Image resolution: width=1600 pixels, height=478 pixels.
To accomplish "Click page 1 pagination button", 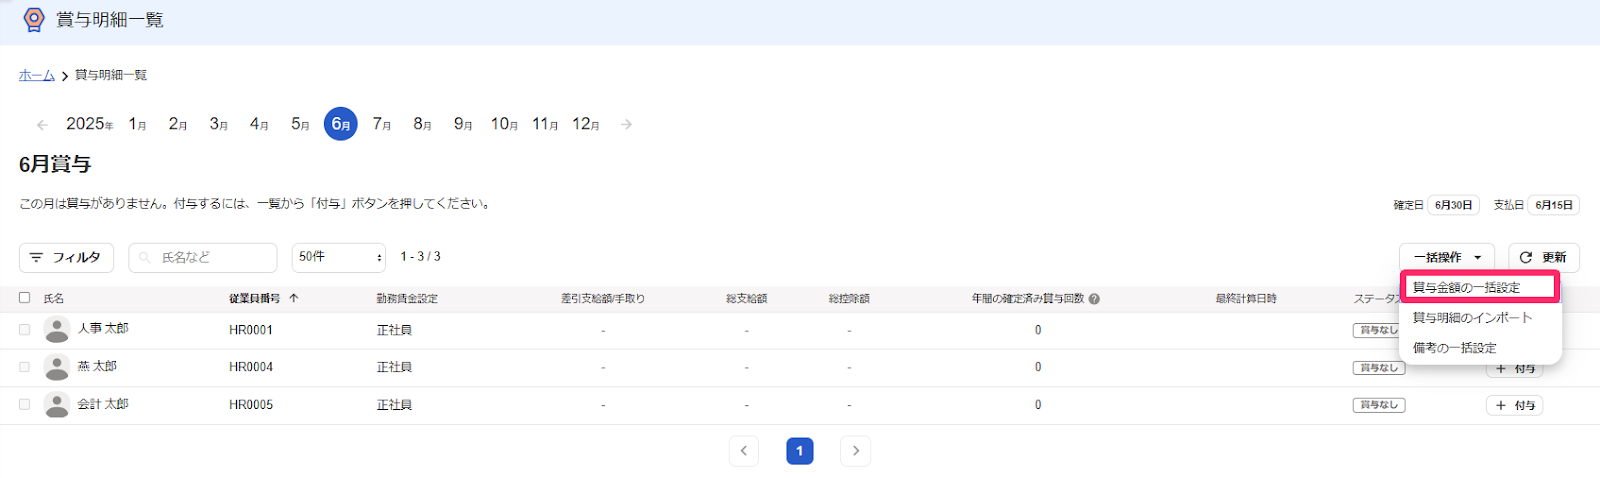I will [x=800, y=451].
